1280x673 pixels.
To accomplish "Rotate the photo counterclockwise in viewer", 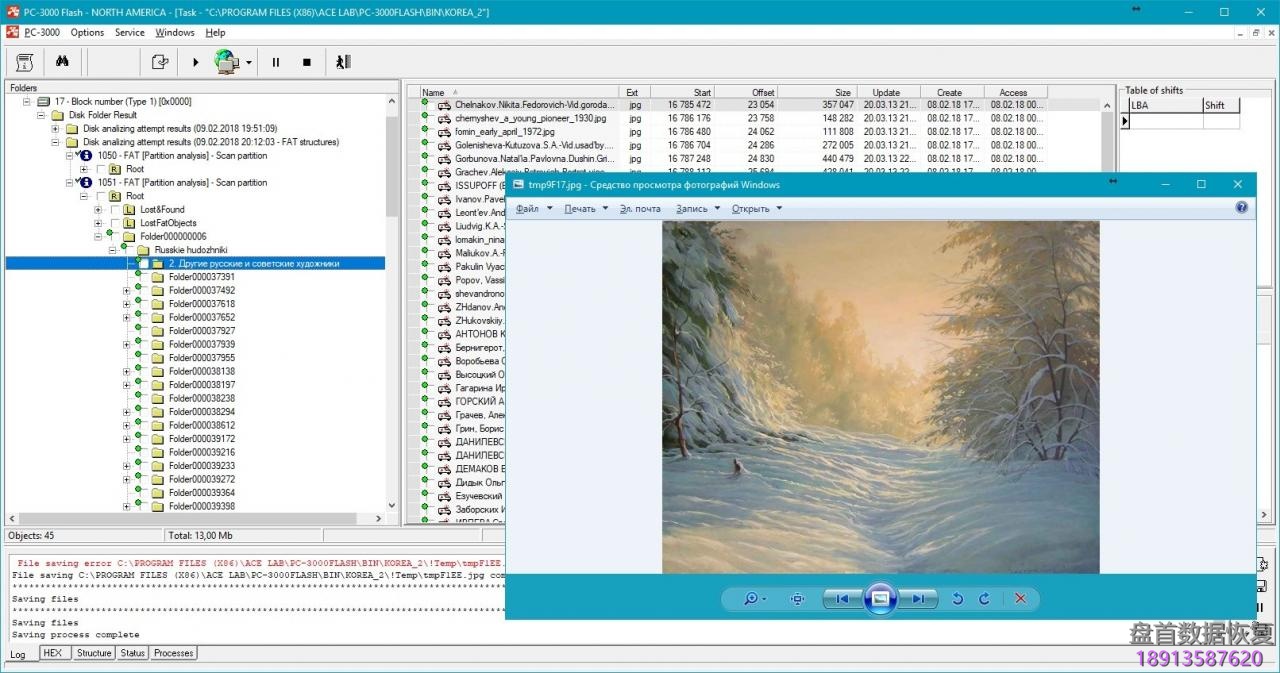I will (957, 599).
